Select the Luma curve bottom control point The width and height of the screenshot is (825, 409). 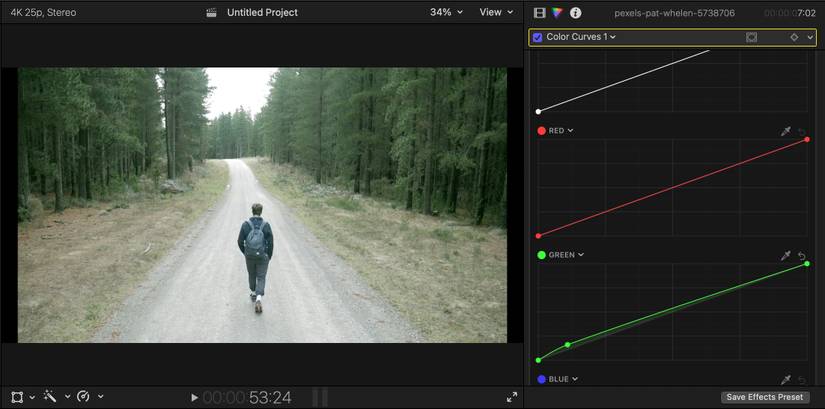(538, 112)
